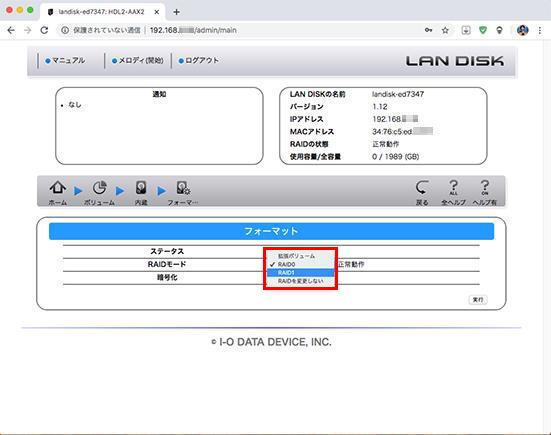Viewport: 551px width, 435px height.
Task: Click the green shield extension icon
Action: coord(483,30)
